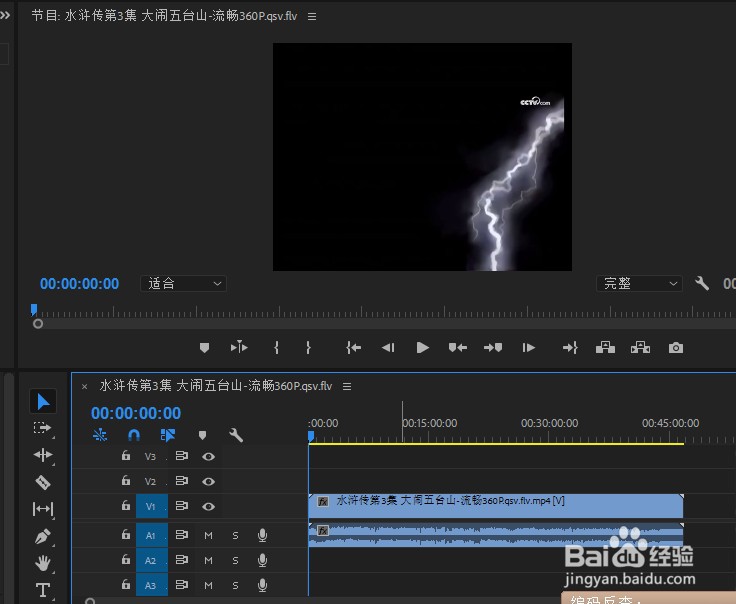
Task: Select the Razor tool
Action: pyautogui.click(x=43, y=482)
